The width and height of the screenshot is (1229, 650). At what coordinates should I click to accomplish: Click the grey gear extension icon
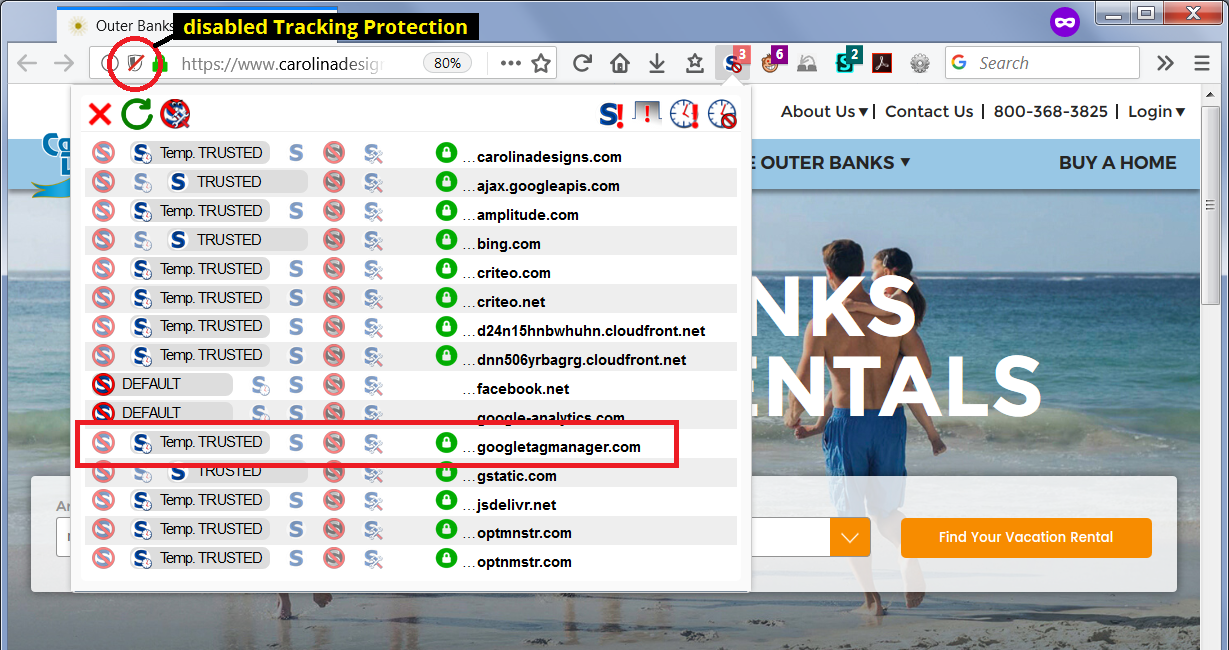pyautogui.click(x=920, y=63)
